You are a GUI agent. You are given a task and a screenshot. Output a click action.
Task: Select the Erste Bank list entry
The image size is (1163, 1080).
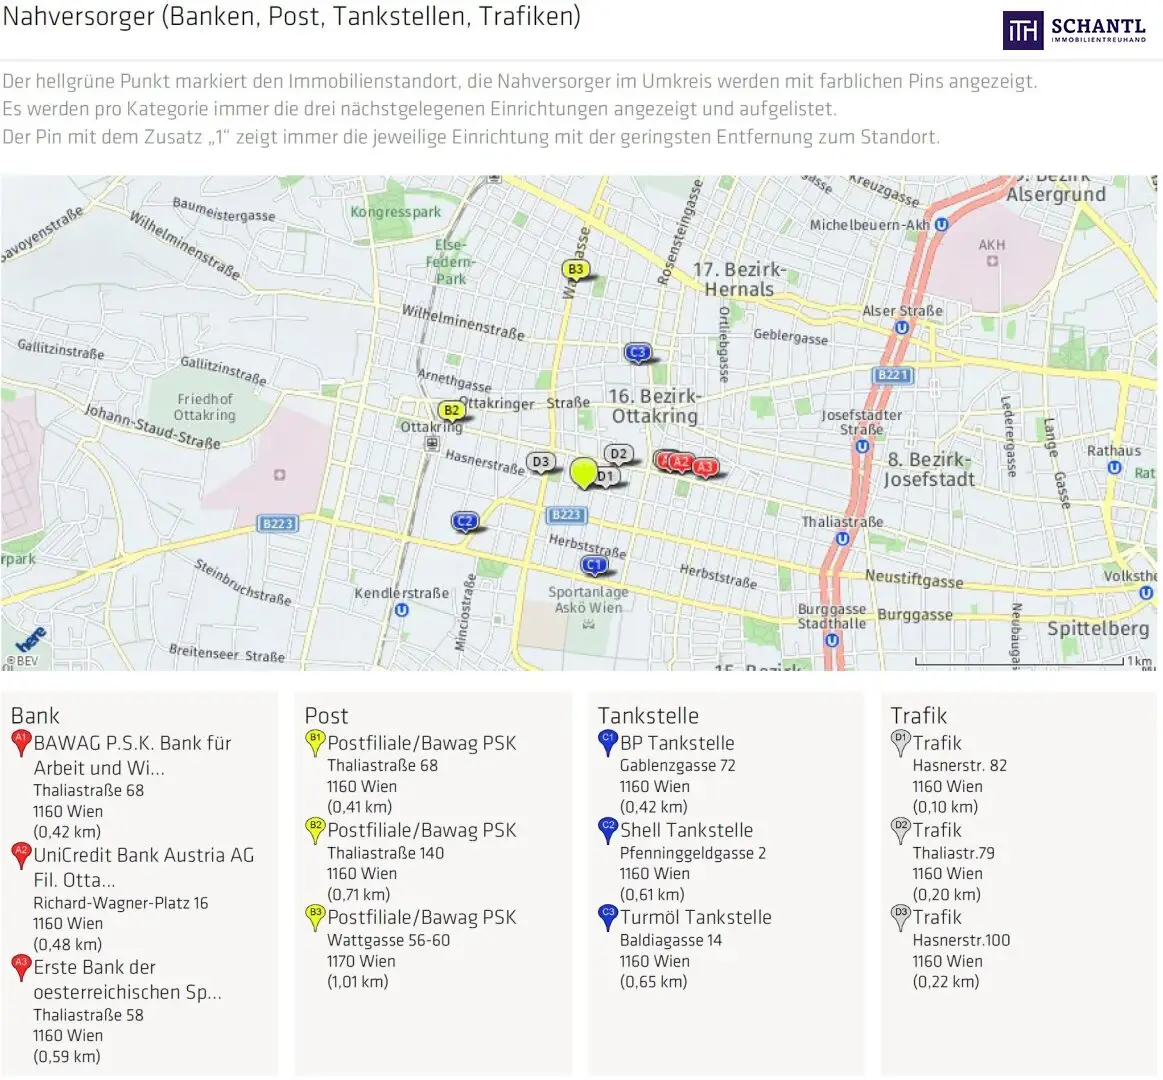click(x=117, y=1011)
